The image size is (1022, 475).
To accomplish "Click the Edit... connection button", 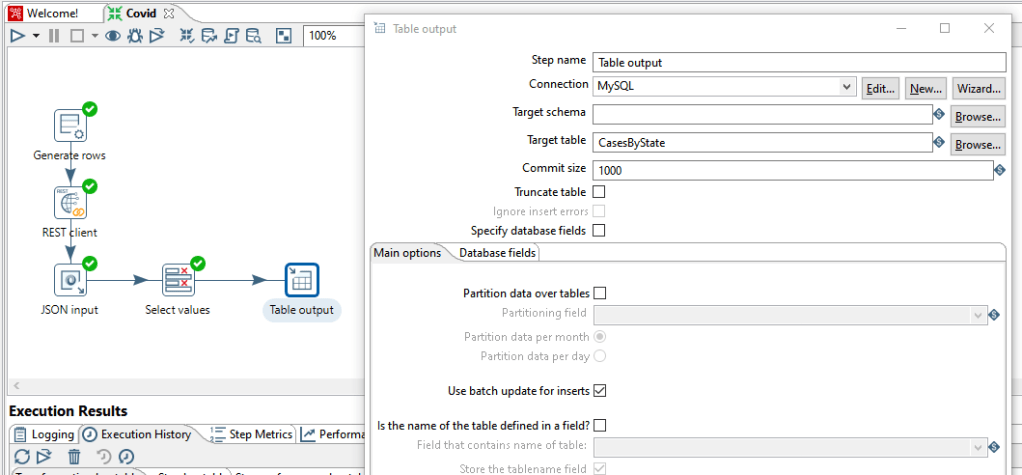I will point(880,87).
